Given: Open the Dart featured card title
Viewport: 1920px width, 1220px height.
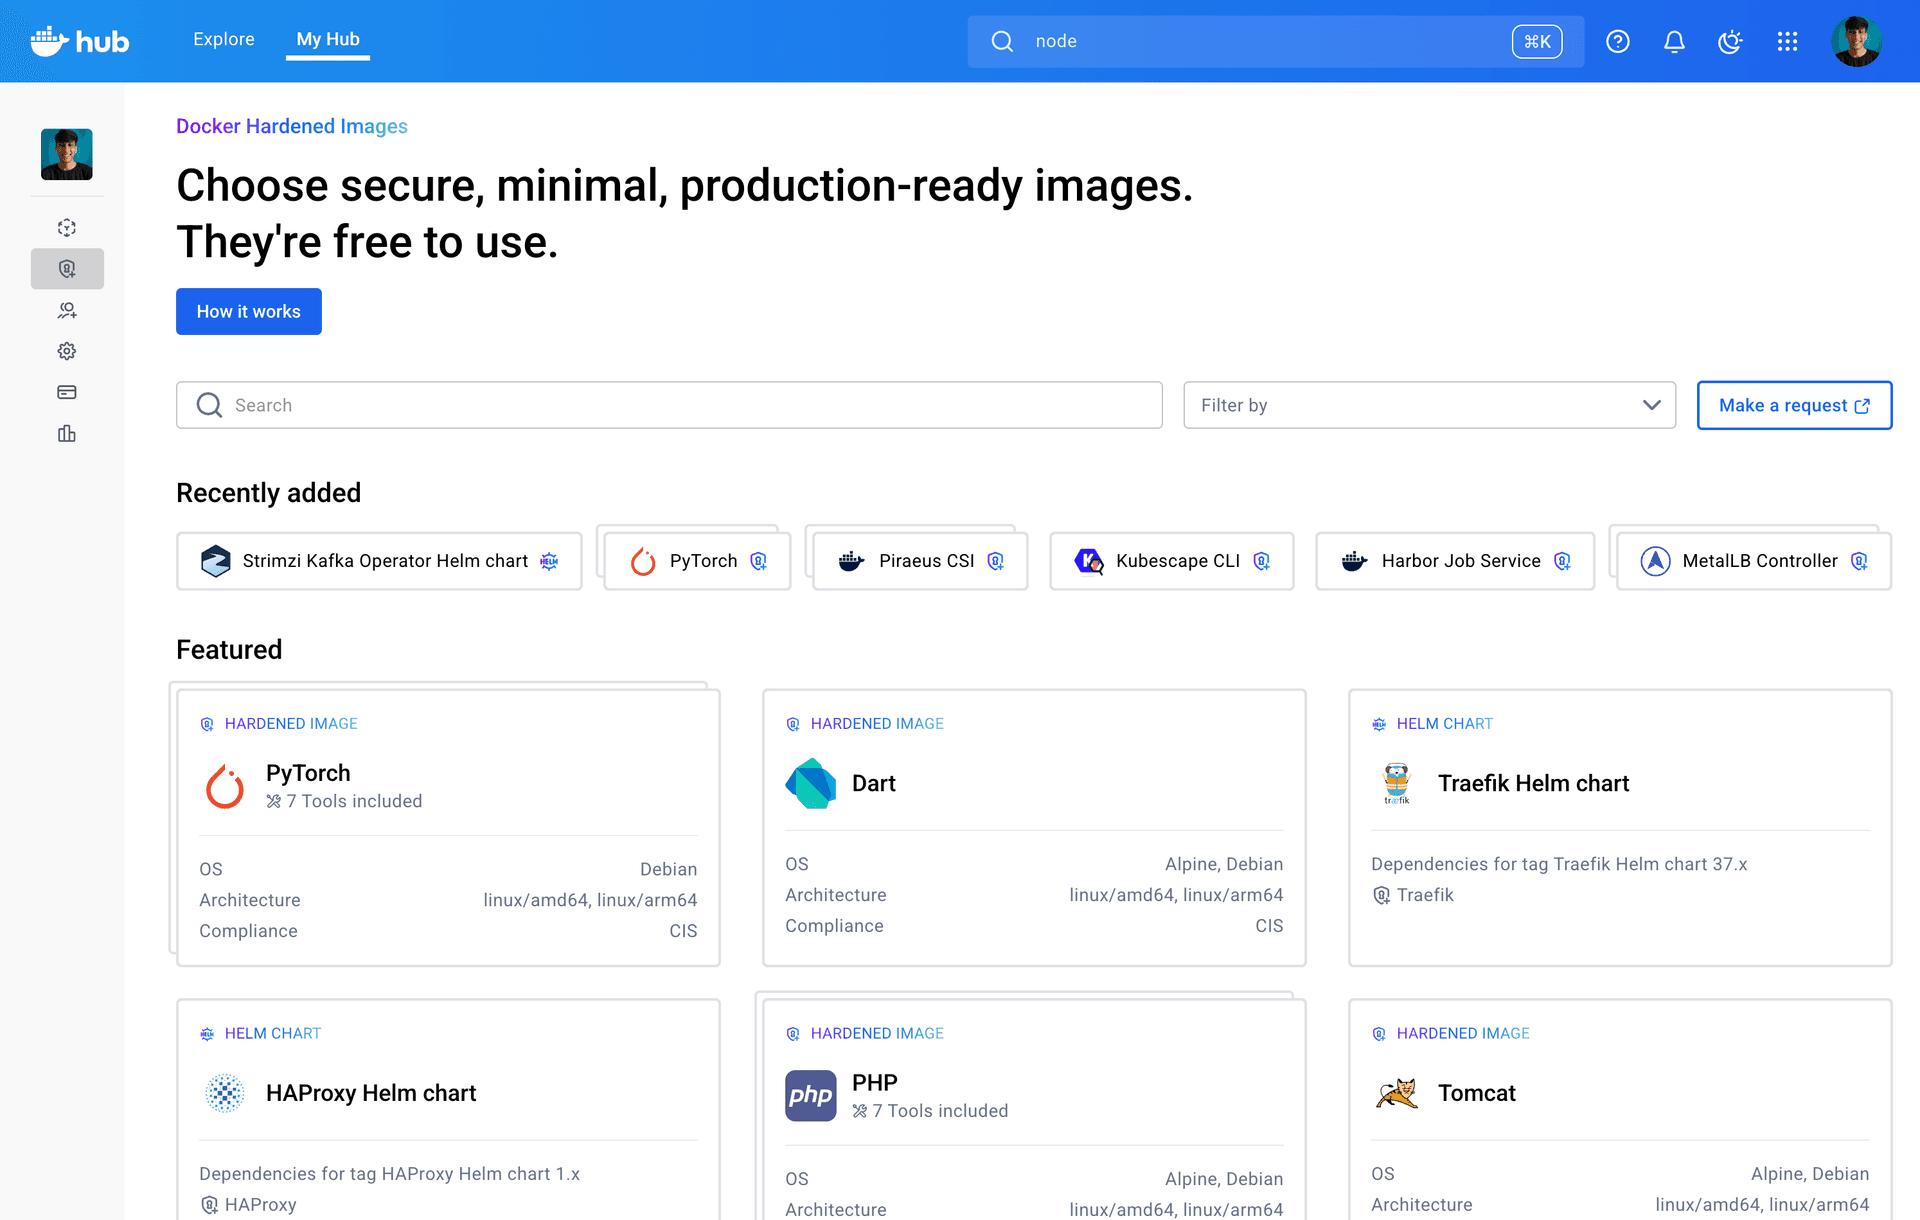Looking at the screenshot, I should coord(873,783).
